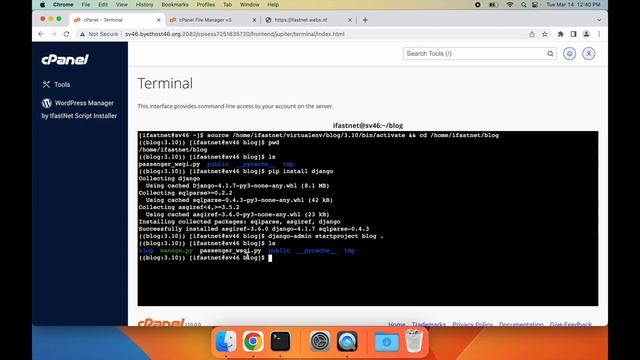Click the Terminal page heading
Viewport: 640px width, 360px height.
click(x=165, y=84)
